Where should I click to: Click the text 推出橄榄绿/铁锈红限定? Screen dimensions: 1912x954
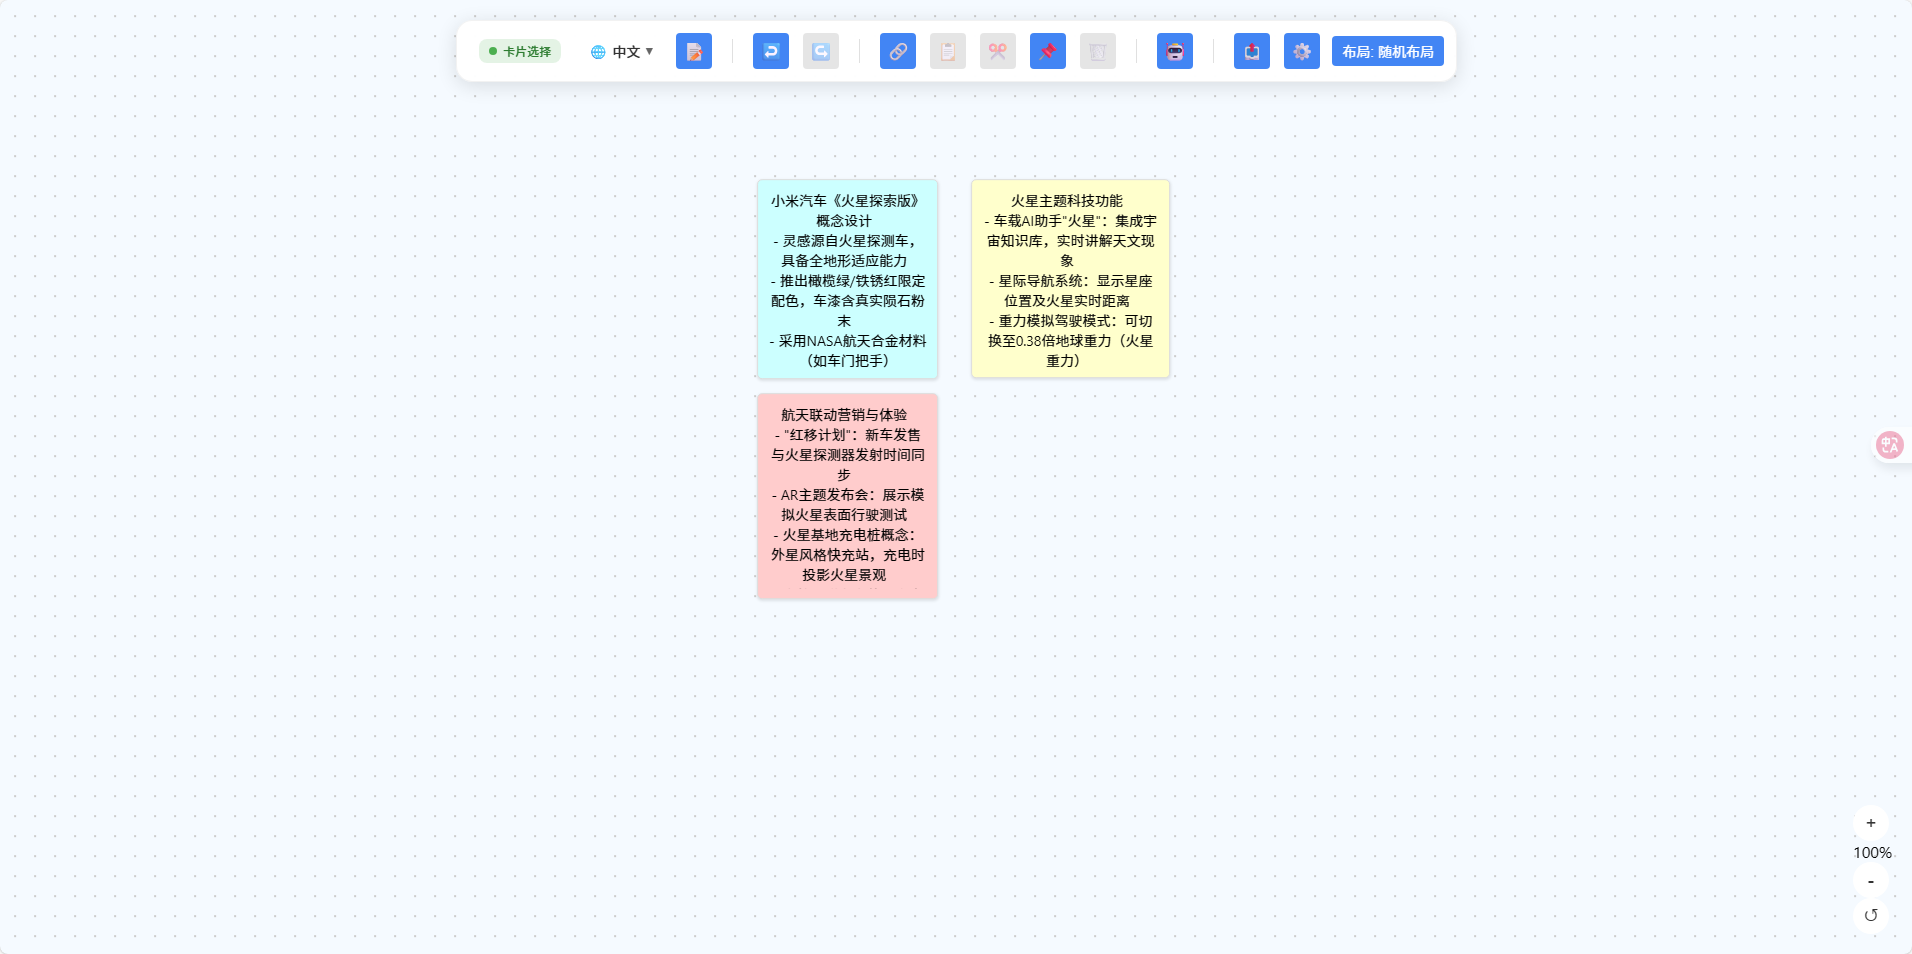(852, 281)
